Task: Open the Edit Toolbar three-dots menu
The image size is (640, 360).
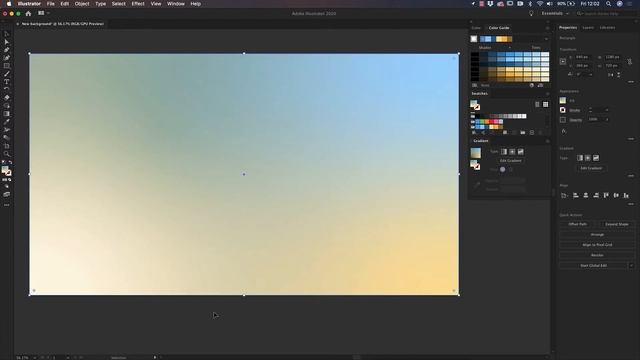Action: 7,205
